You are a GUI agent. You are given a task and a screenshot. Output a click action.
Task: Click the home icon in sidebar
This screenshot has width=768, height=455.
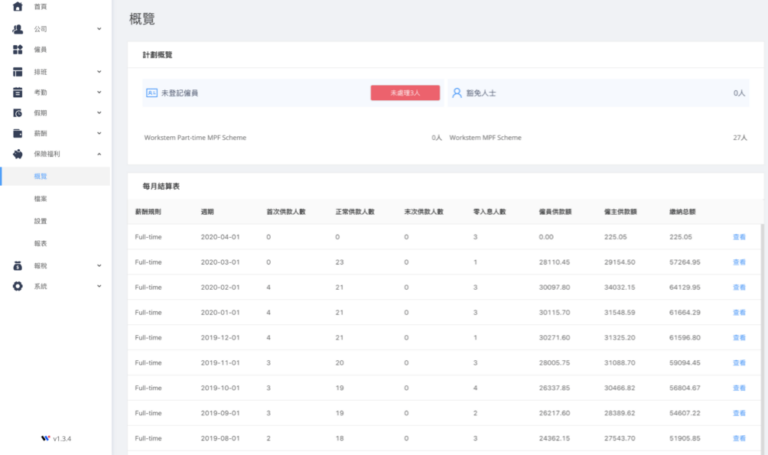pyautogui.click(x=17, y=7)
